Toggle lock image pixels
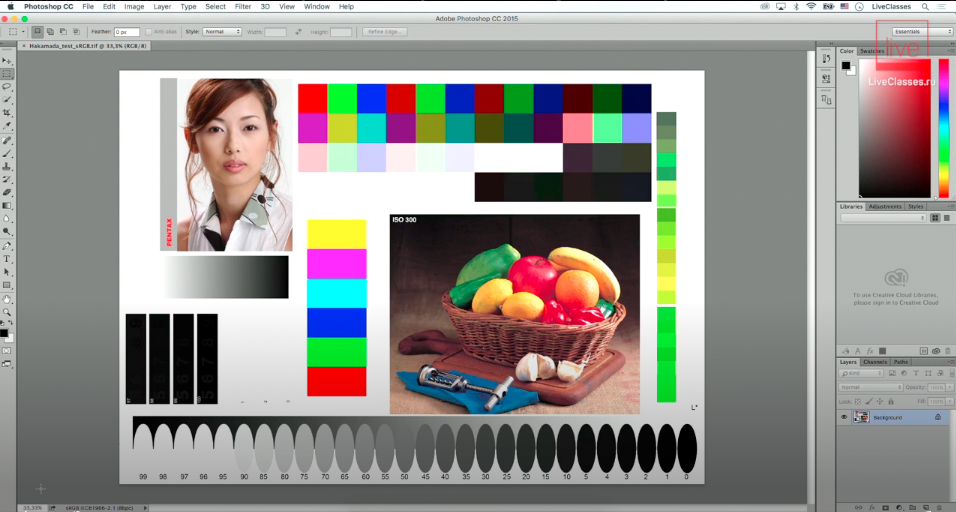The image size is (956, 512). coord(869,402)
